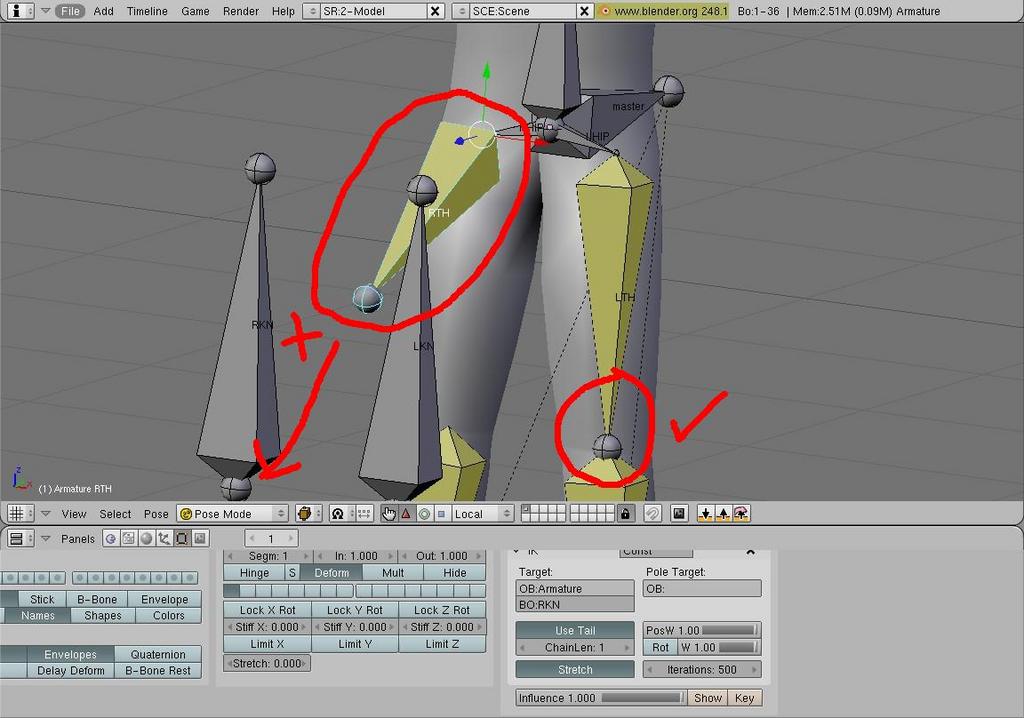Open the Info window type selector icon

coord(20,10)
